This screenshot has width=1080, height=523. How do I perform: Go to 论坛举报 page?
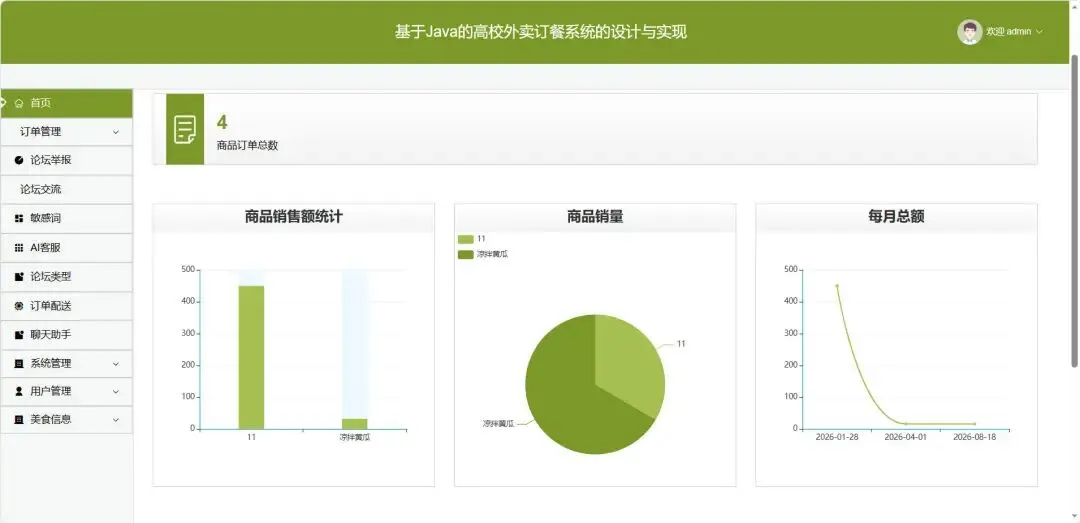[66, 160]
